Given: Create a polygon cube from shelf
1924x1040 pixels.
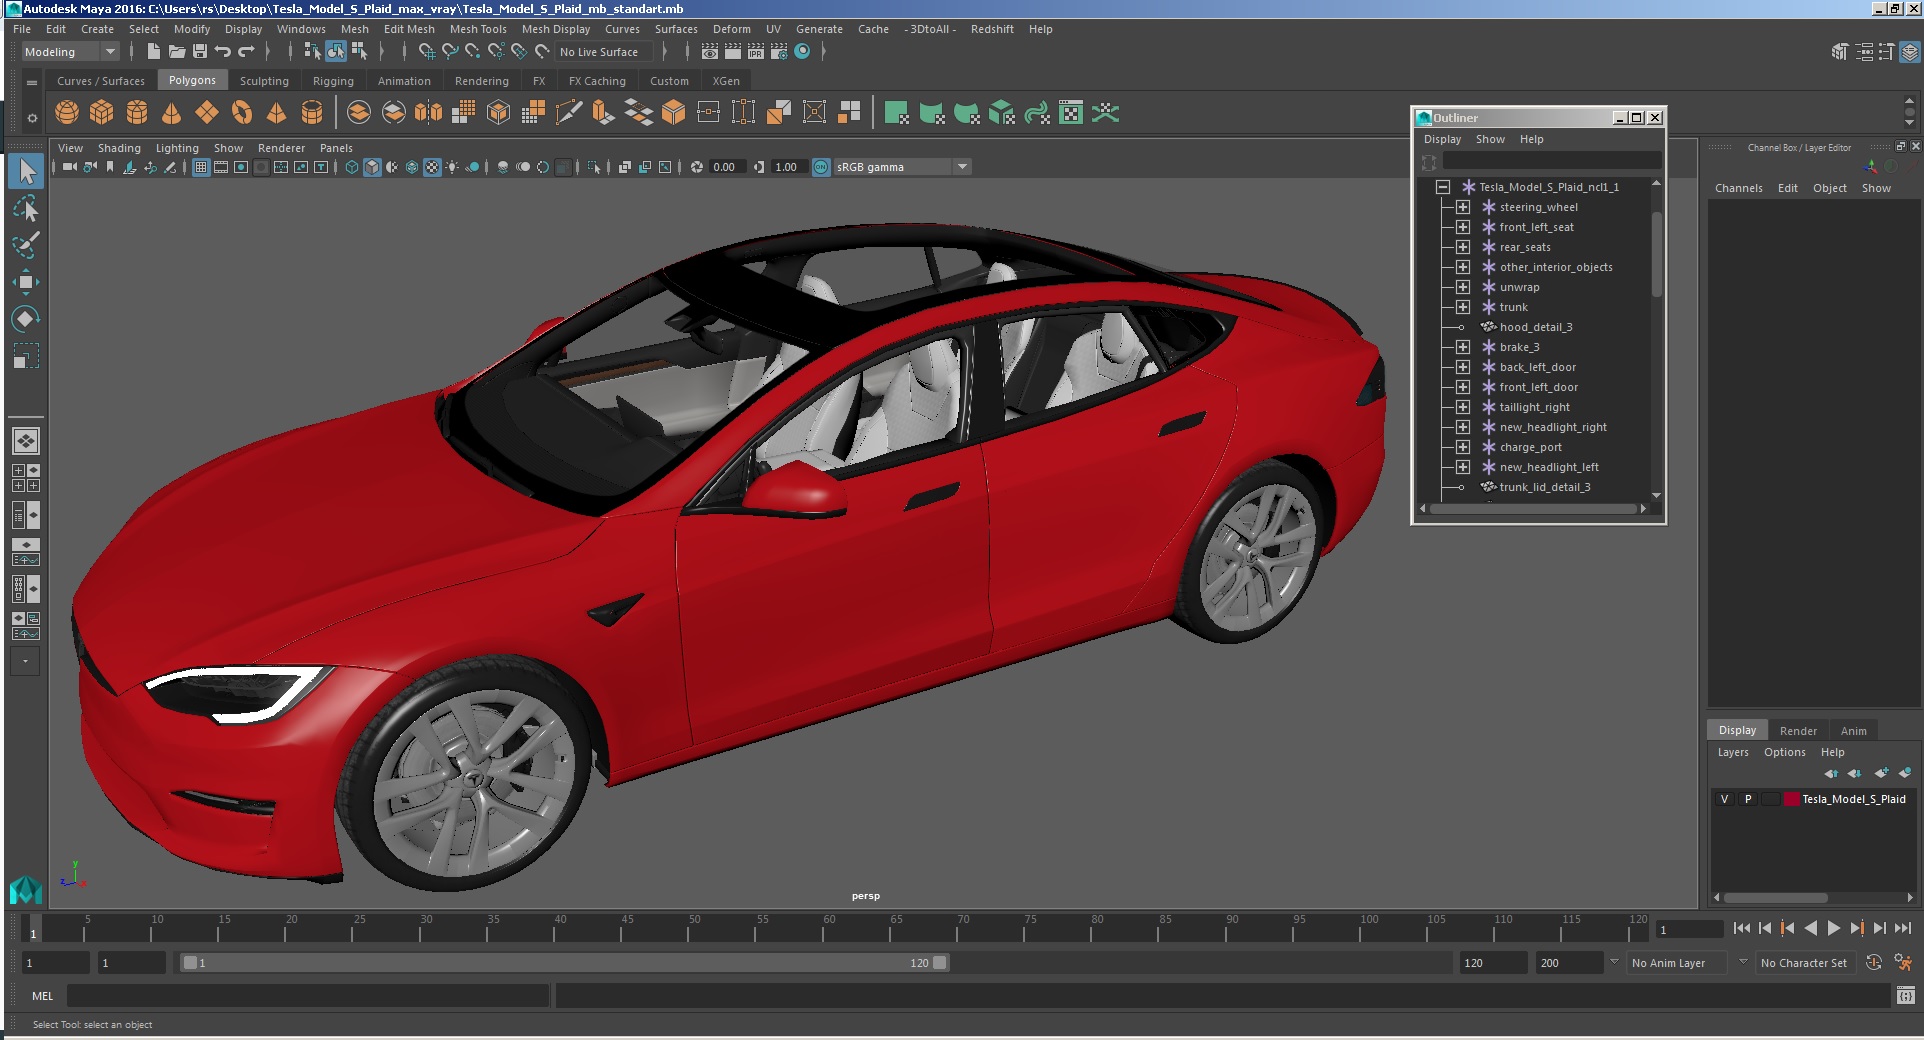Looking at the screenshot, I should tap(102, 113).
